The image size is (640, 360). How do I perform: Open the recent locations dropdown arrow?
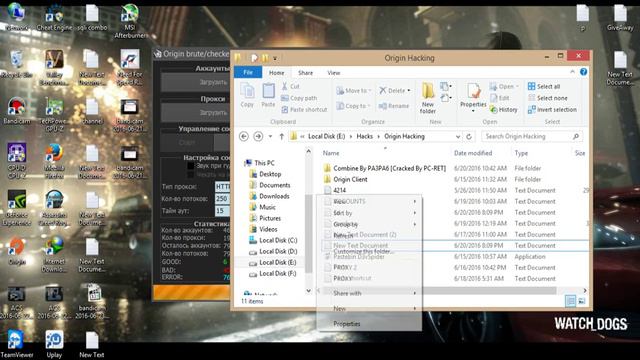pos(270,136)
